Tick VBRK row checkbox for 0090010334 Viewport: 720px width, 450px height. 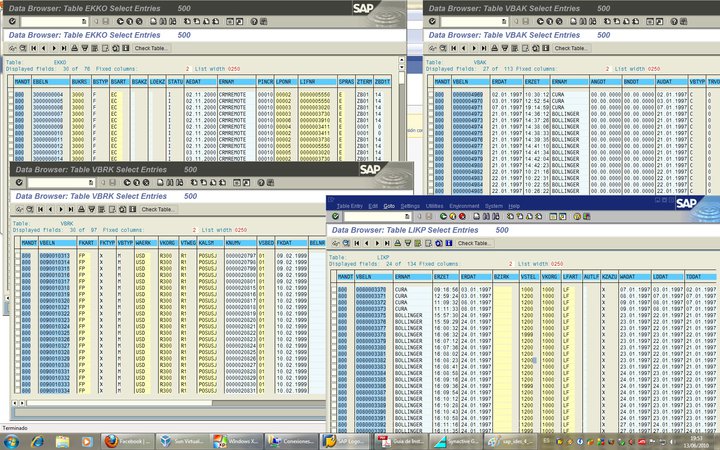(x=17, y=391)
